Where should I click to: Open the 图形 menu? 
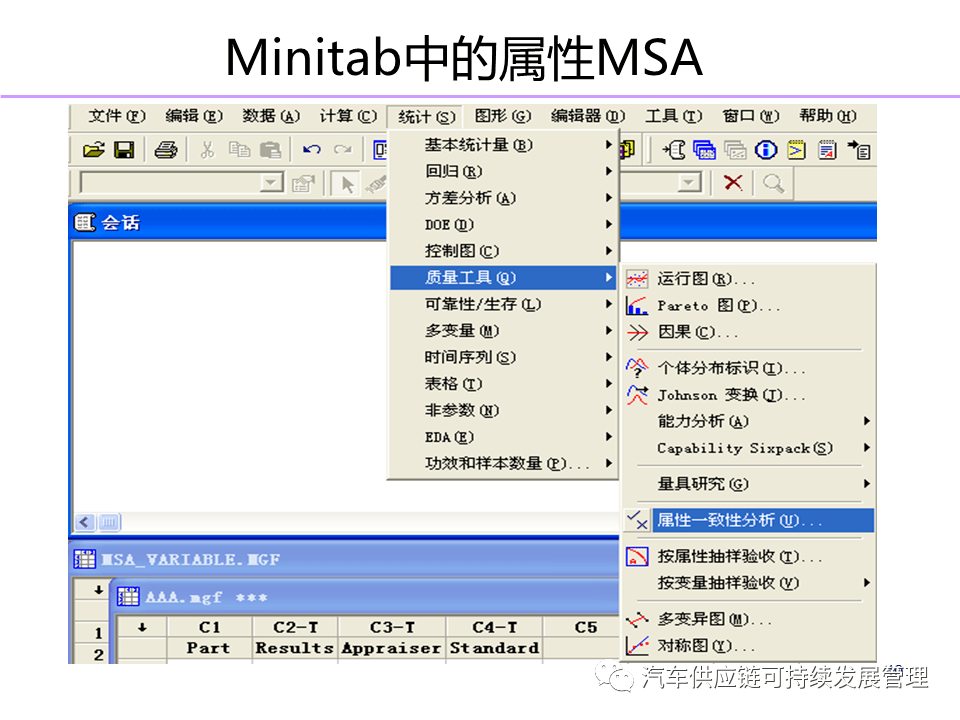pyautogui.click(x=503, y=116)
